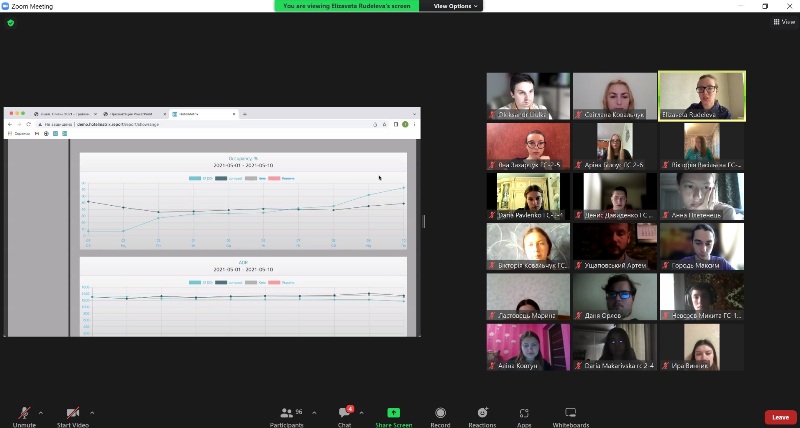Image resolution: width=800 pixels, height=428 pixels.
Task: Start recording with the Record button
Action: (x=440, y=416)
